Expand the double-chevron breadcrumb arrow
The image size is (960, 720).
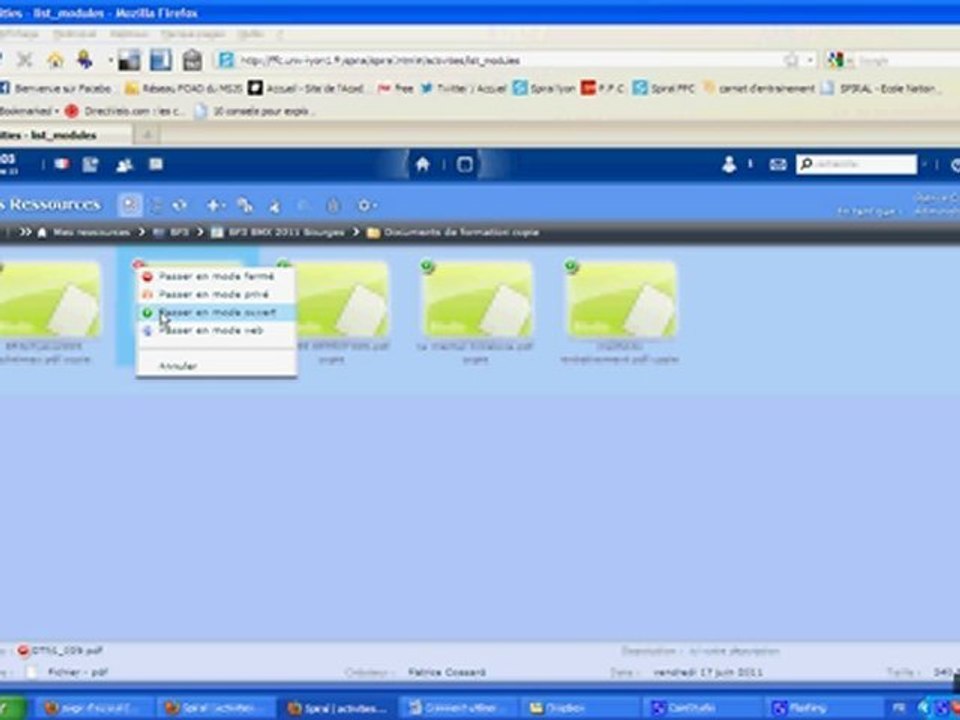coord(25,232)
